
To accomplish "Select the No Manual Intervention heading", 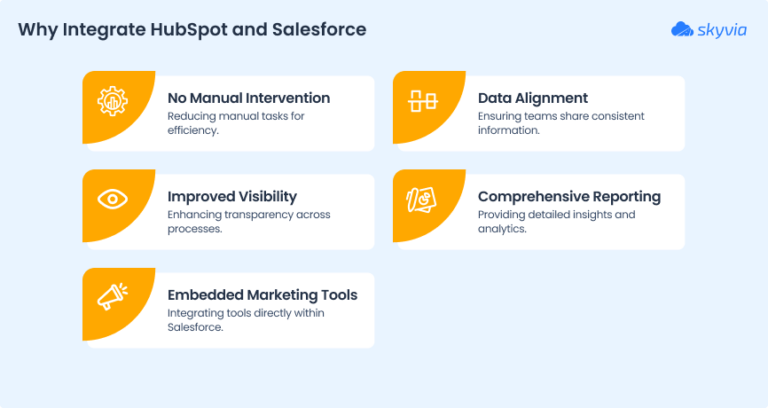I will [248, 98].
